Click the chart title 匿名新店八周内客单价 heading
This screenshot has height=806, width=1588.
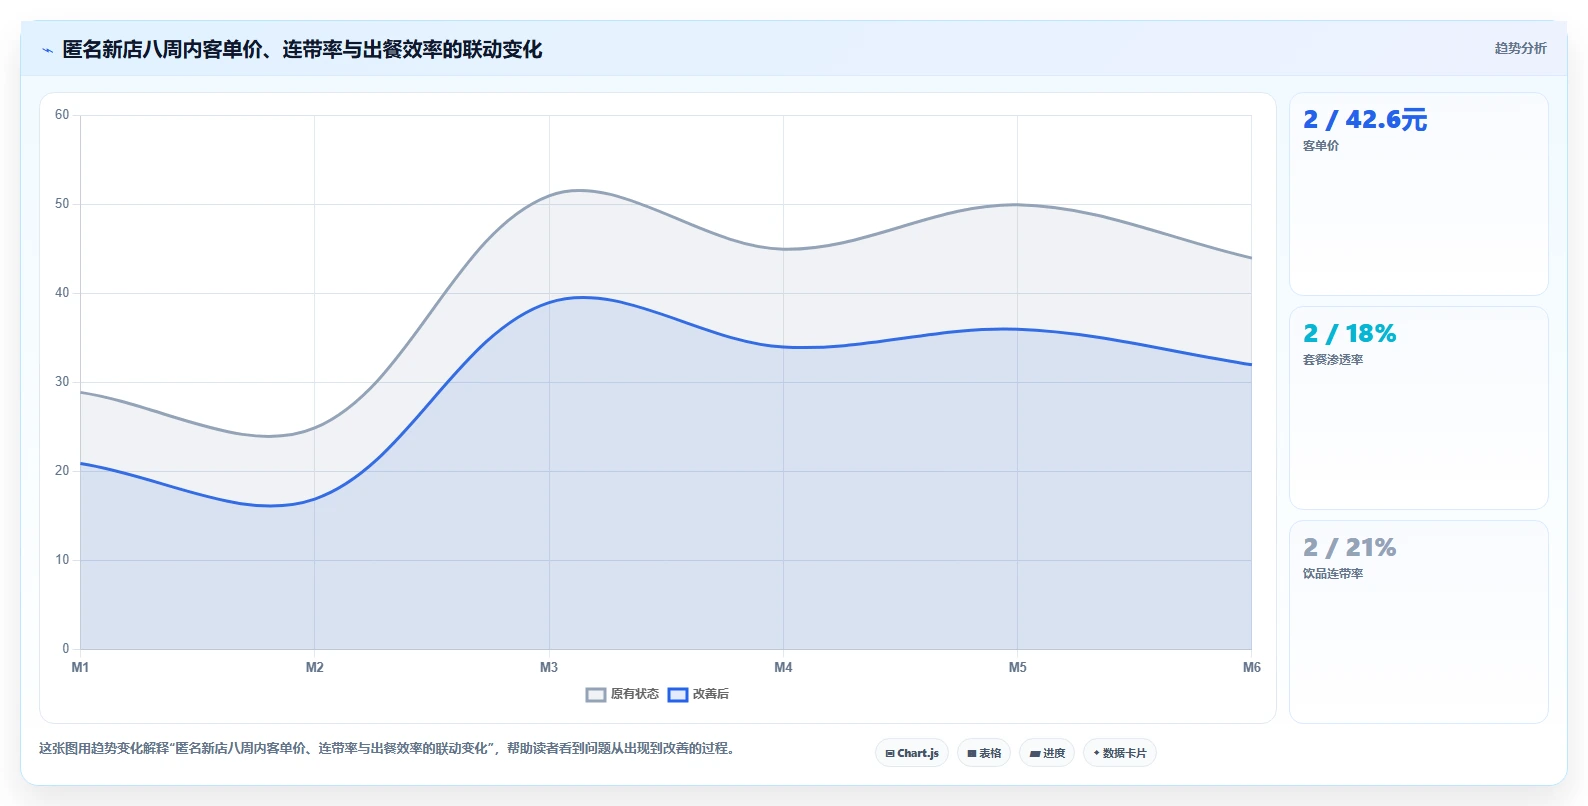302,49
